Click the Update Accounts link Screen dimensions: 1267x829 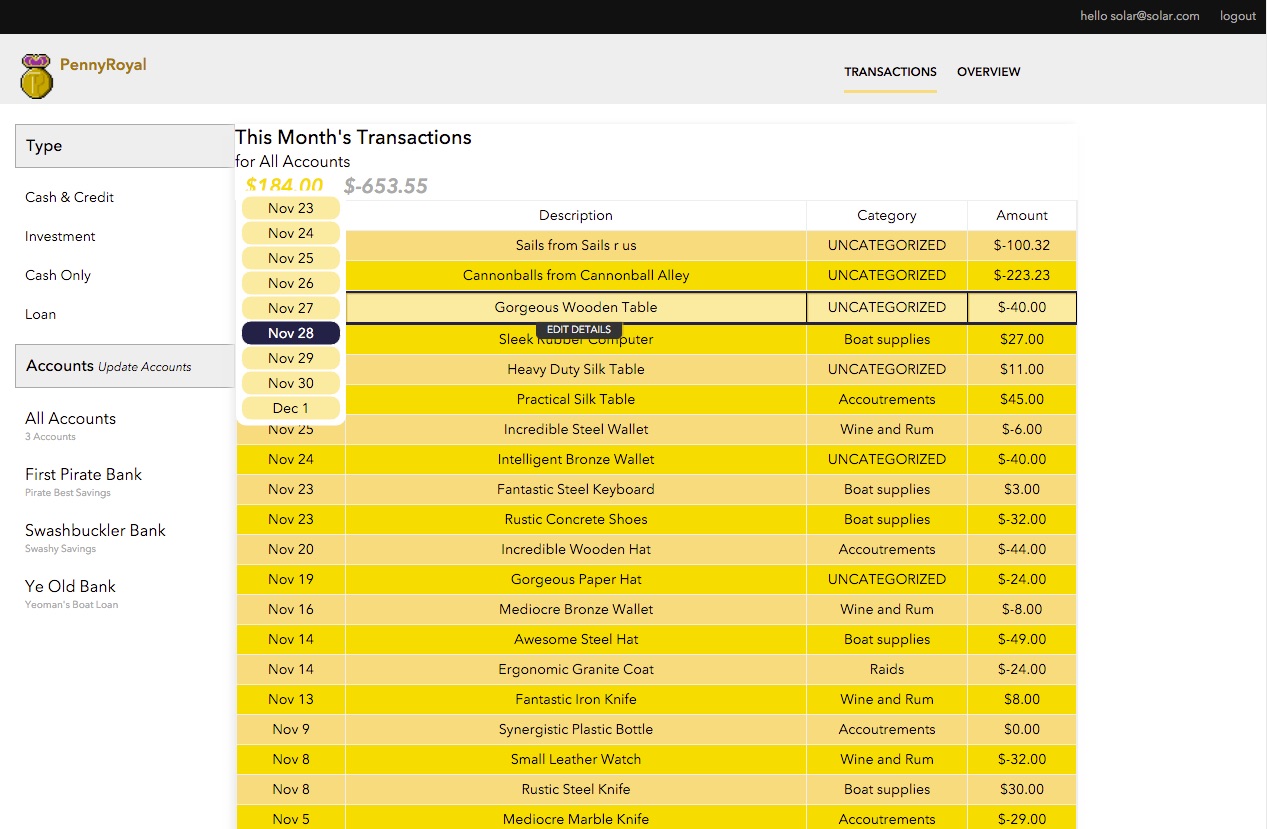coord(144,367)
